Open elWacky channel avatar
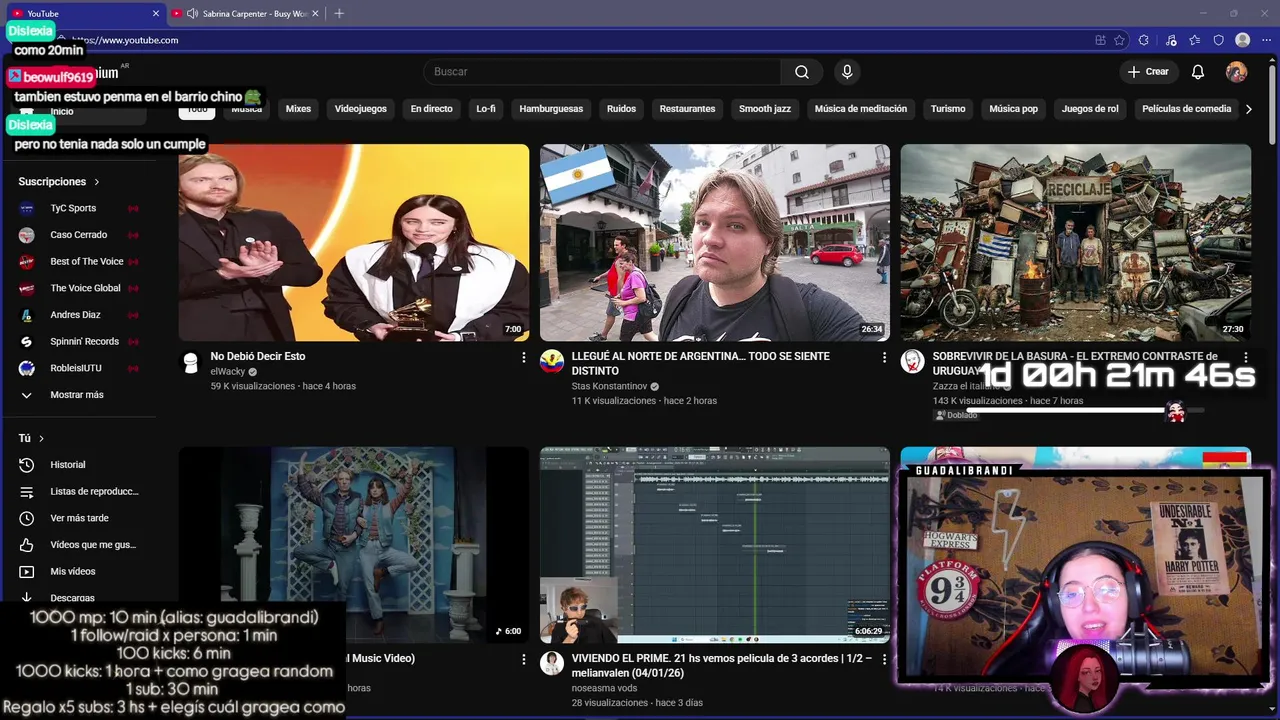1280x720 pixels. pos(191,362)
